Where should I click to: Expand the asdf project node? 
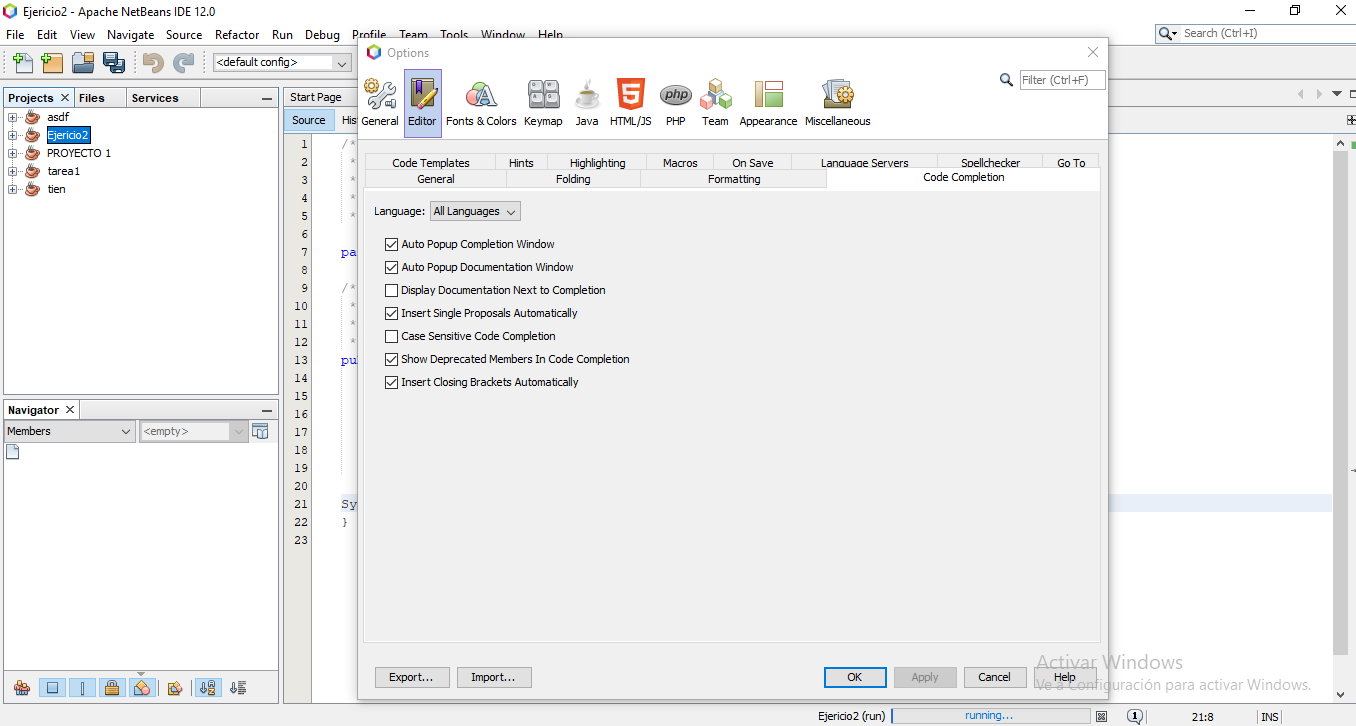point(13,117)
